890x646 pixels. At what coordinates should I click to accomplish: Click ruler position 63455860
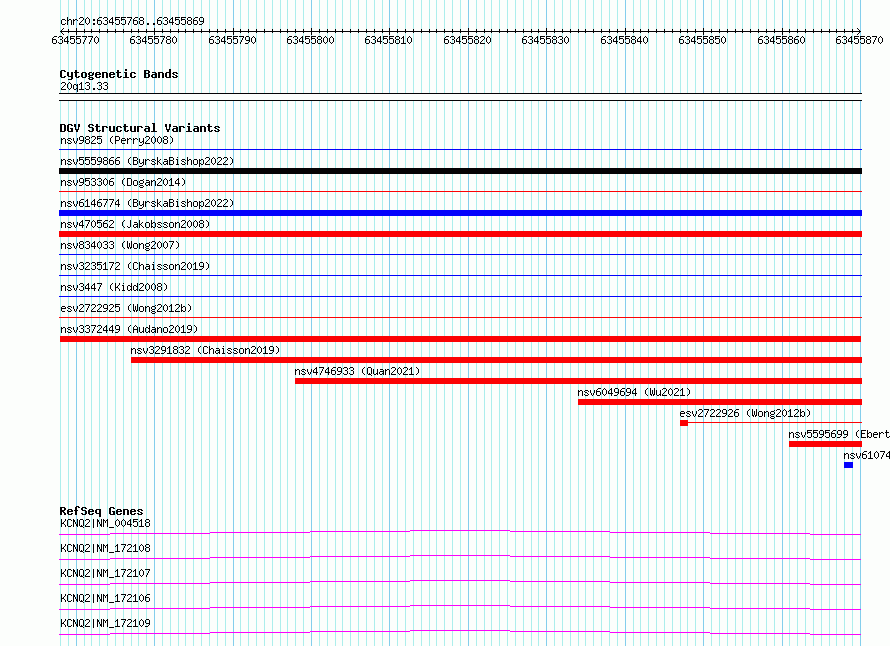pyautogui.click(x=781, y=40)
